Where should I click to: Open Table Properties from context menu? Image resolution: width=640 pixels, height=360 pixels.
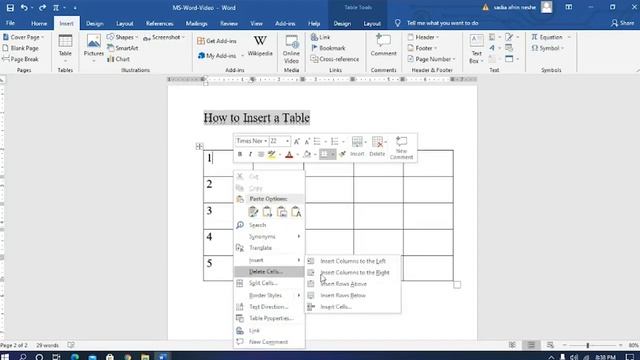click(269, 318)
